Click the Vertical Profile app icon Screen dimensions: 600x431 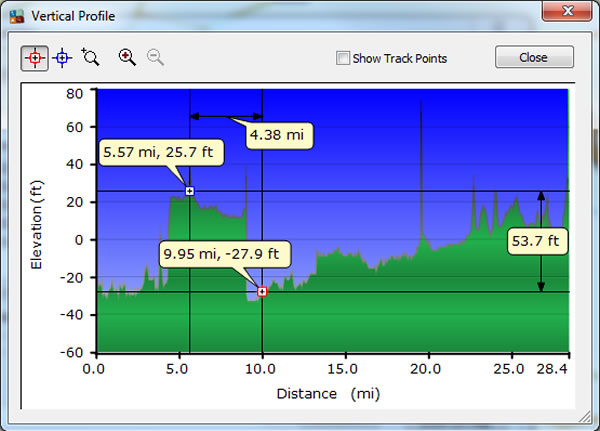[x=17, y=16]
